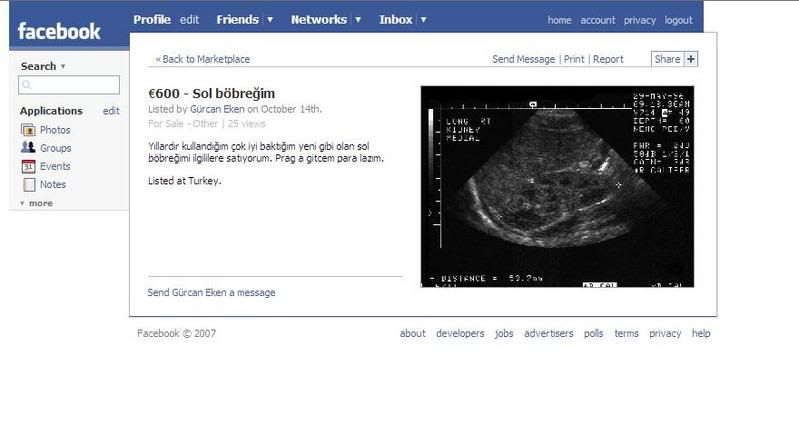Click the Notes icon in sidebar

point(28,184)
